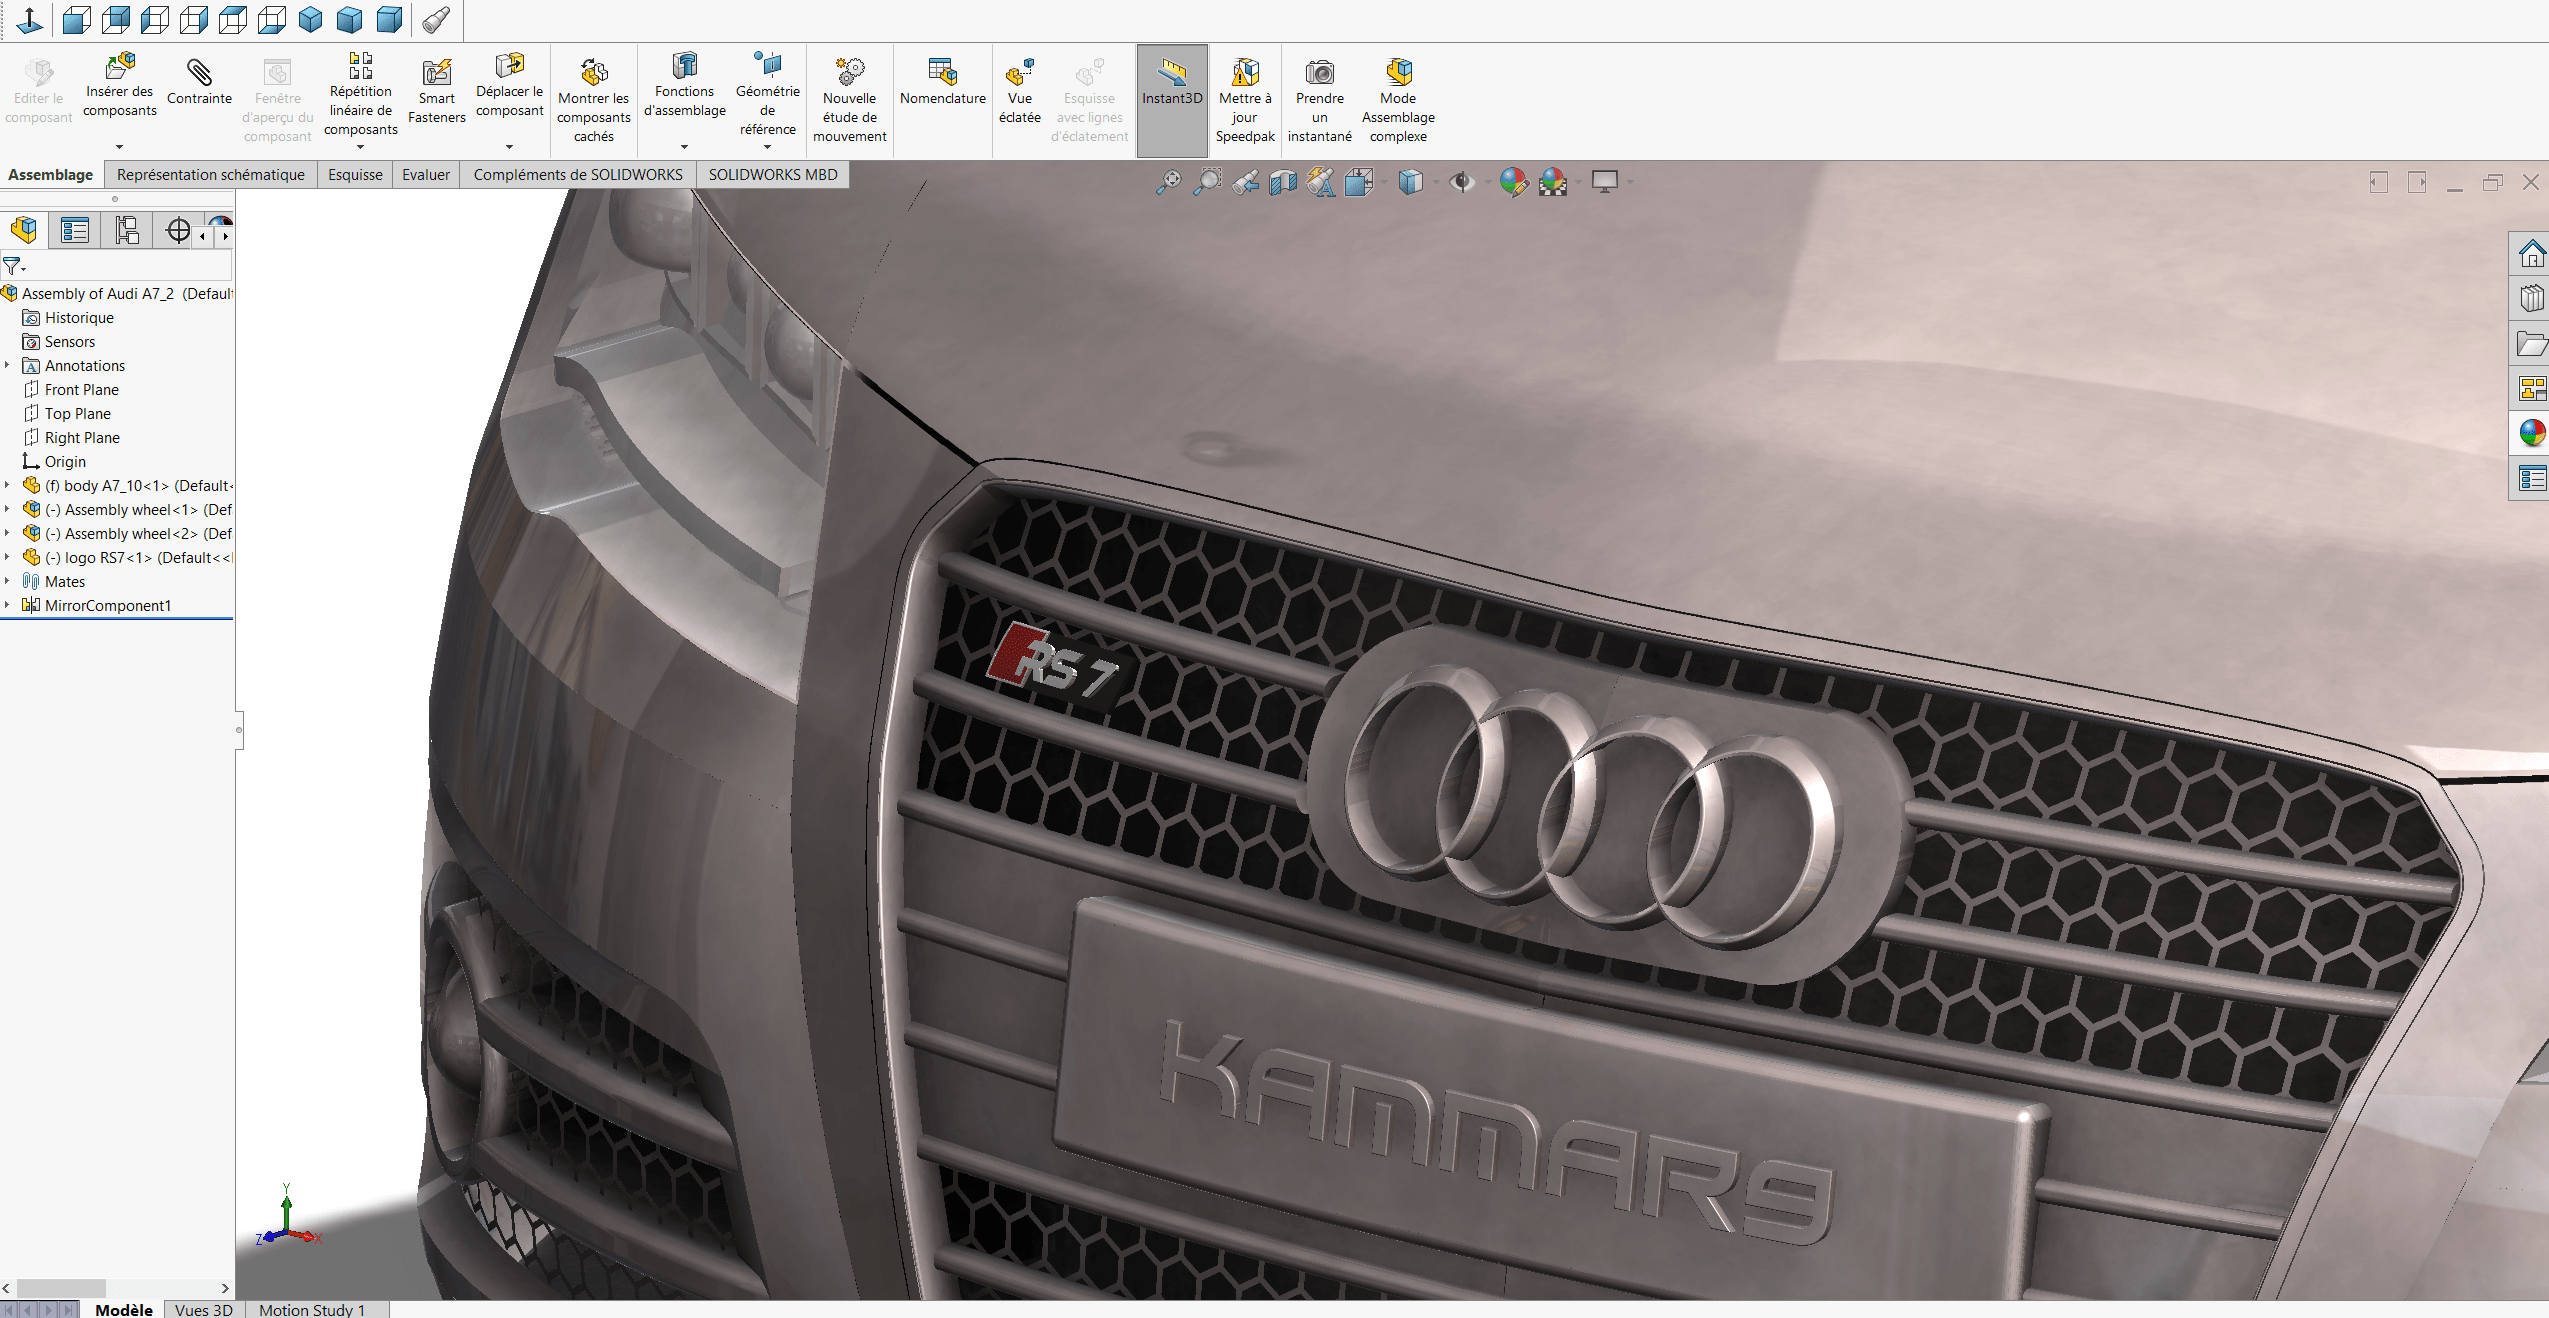Open the Home task pane icon

(x=2531, y=254)
